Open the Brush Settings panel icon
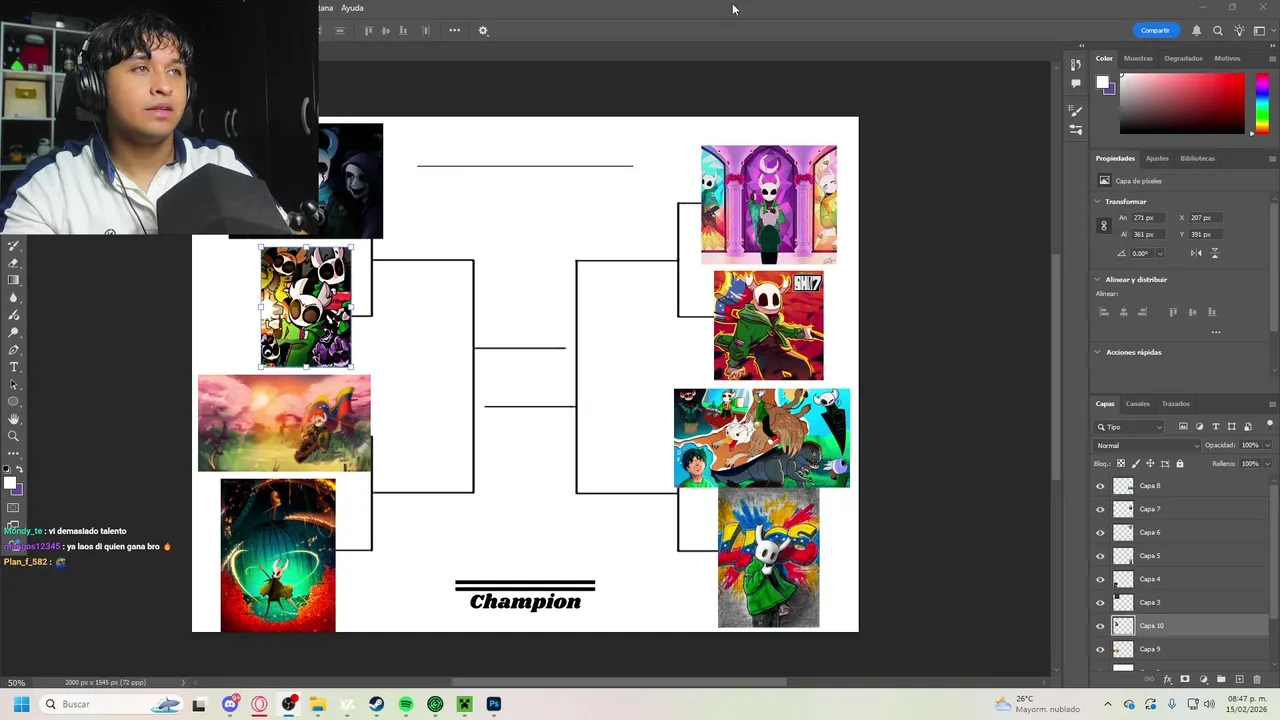 (1075, 110)
